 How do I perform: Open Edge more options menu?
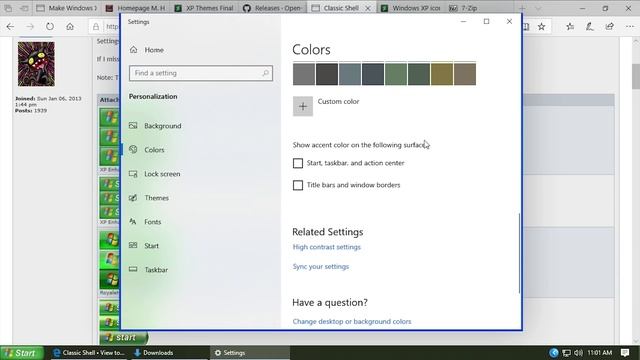(630, 27)
